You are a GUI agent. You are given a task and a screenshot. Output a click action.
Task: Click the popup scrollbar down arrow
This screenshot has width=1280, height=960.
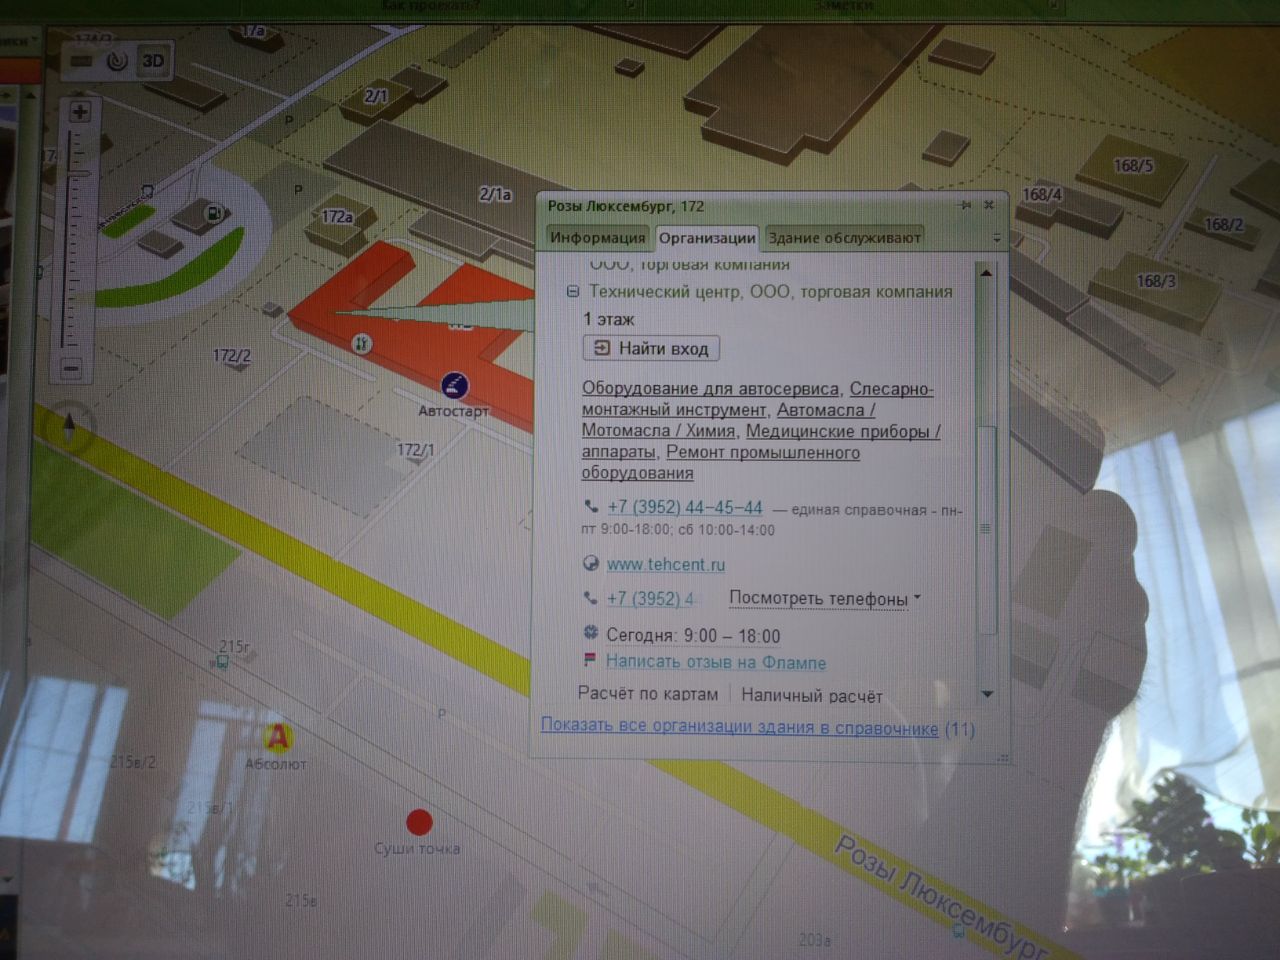988,694
